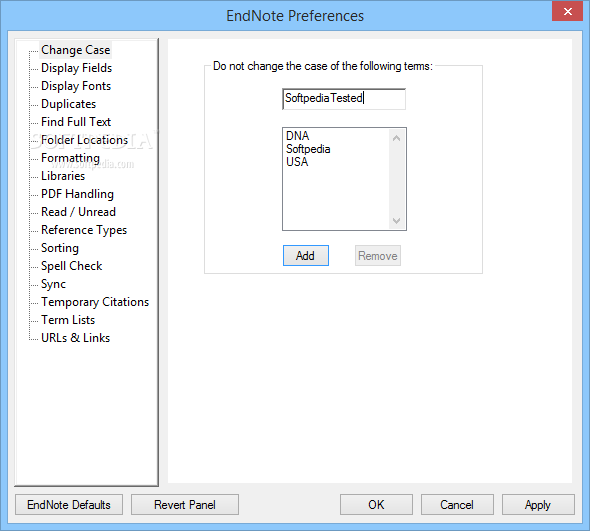Open Temporary Citations preferences
Screen dimensions: 590x531
click(x=95, y=302)
